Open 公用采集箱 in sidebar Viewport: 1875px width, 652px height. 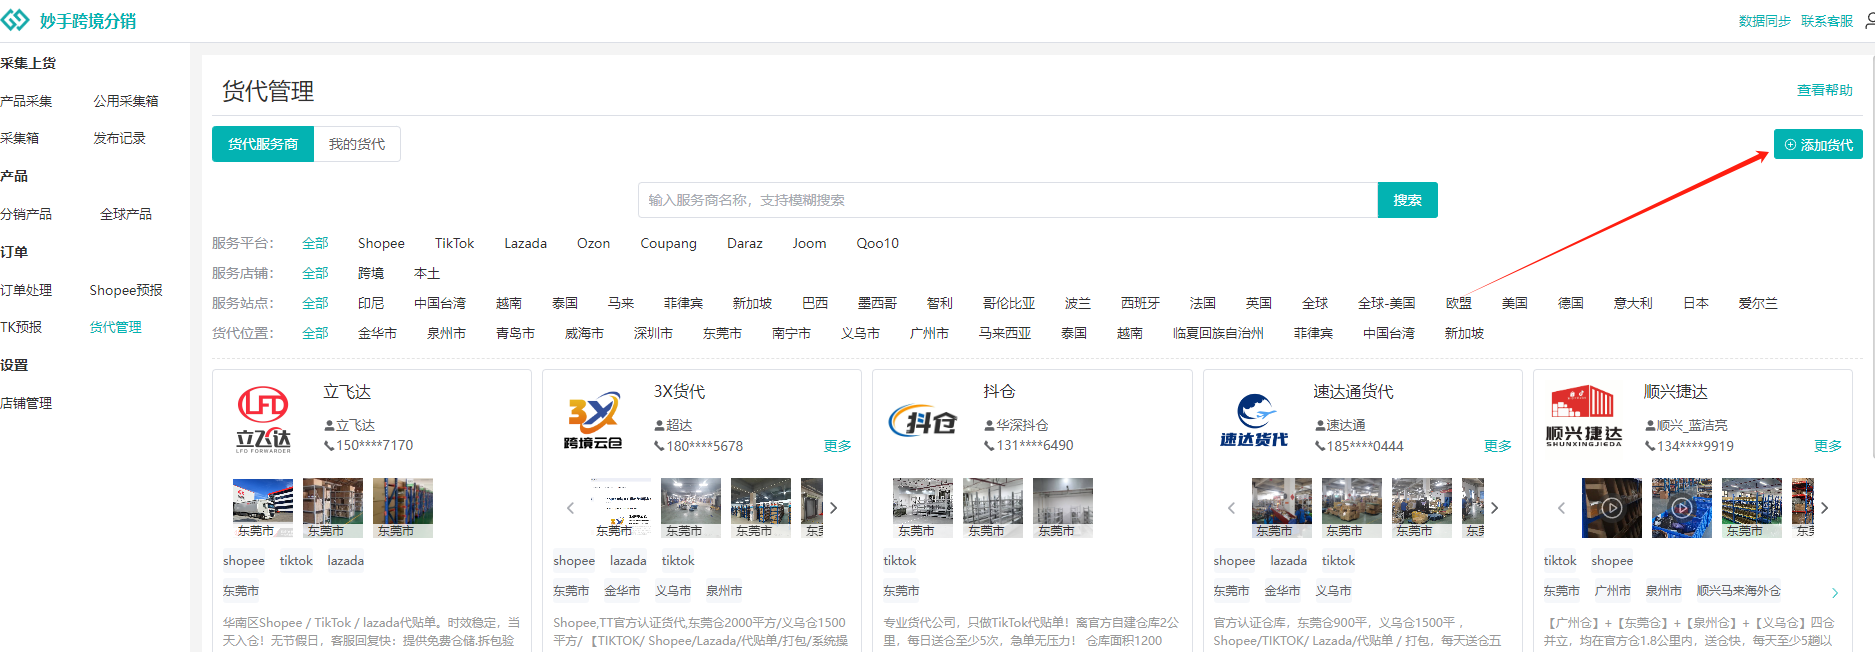pyautogui.click(x=126, y=101)
